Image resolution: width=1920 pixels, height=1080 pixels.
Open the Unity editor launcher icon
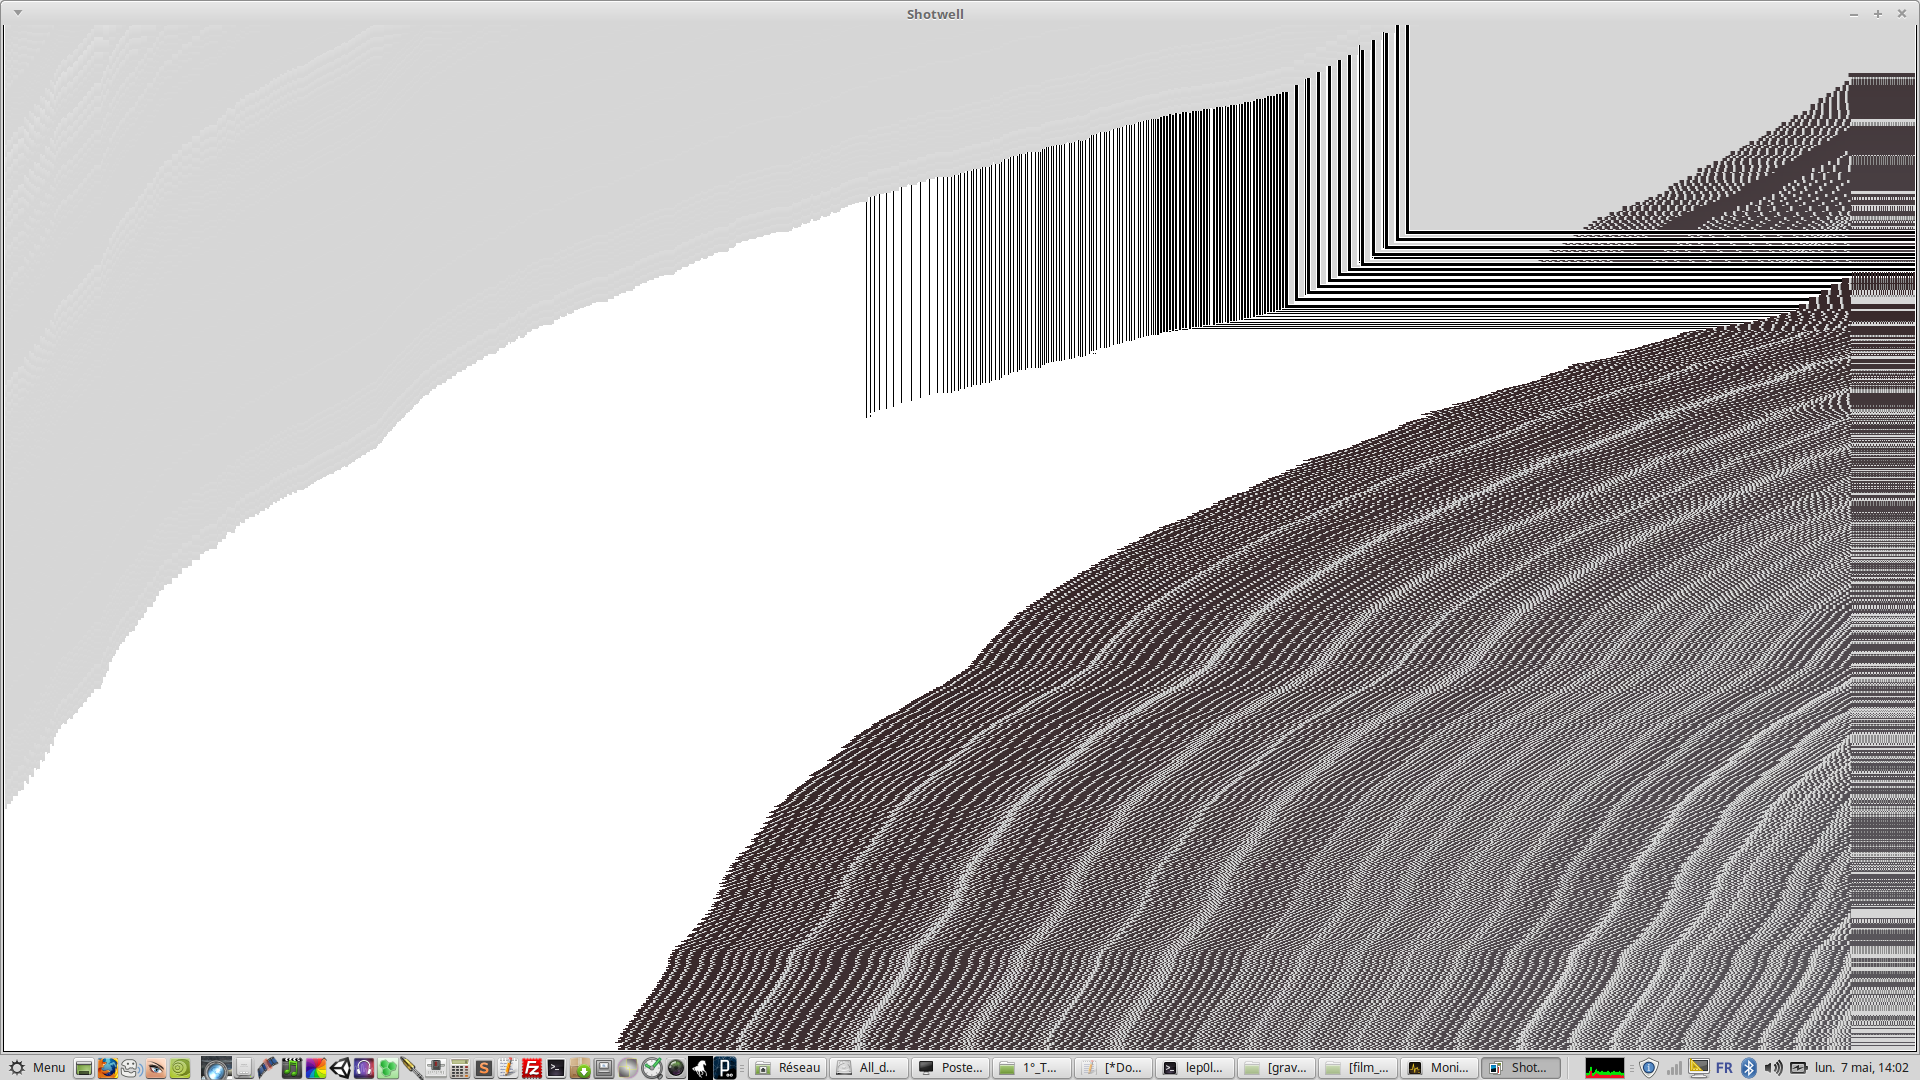[x=340, y=1068]
